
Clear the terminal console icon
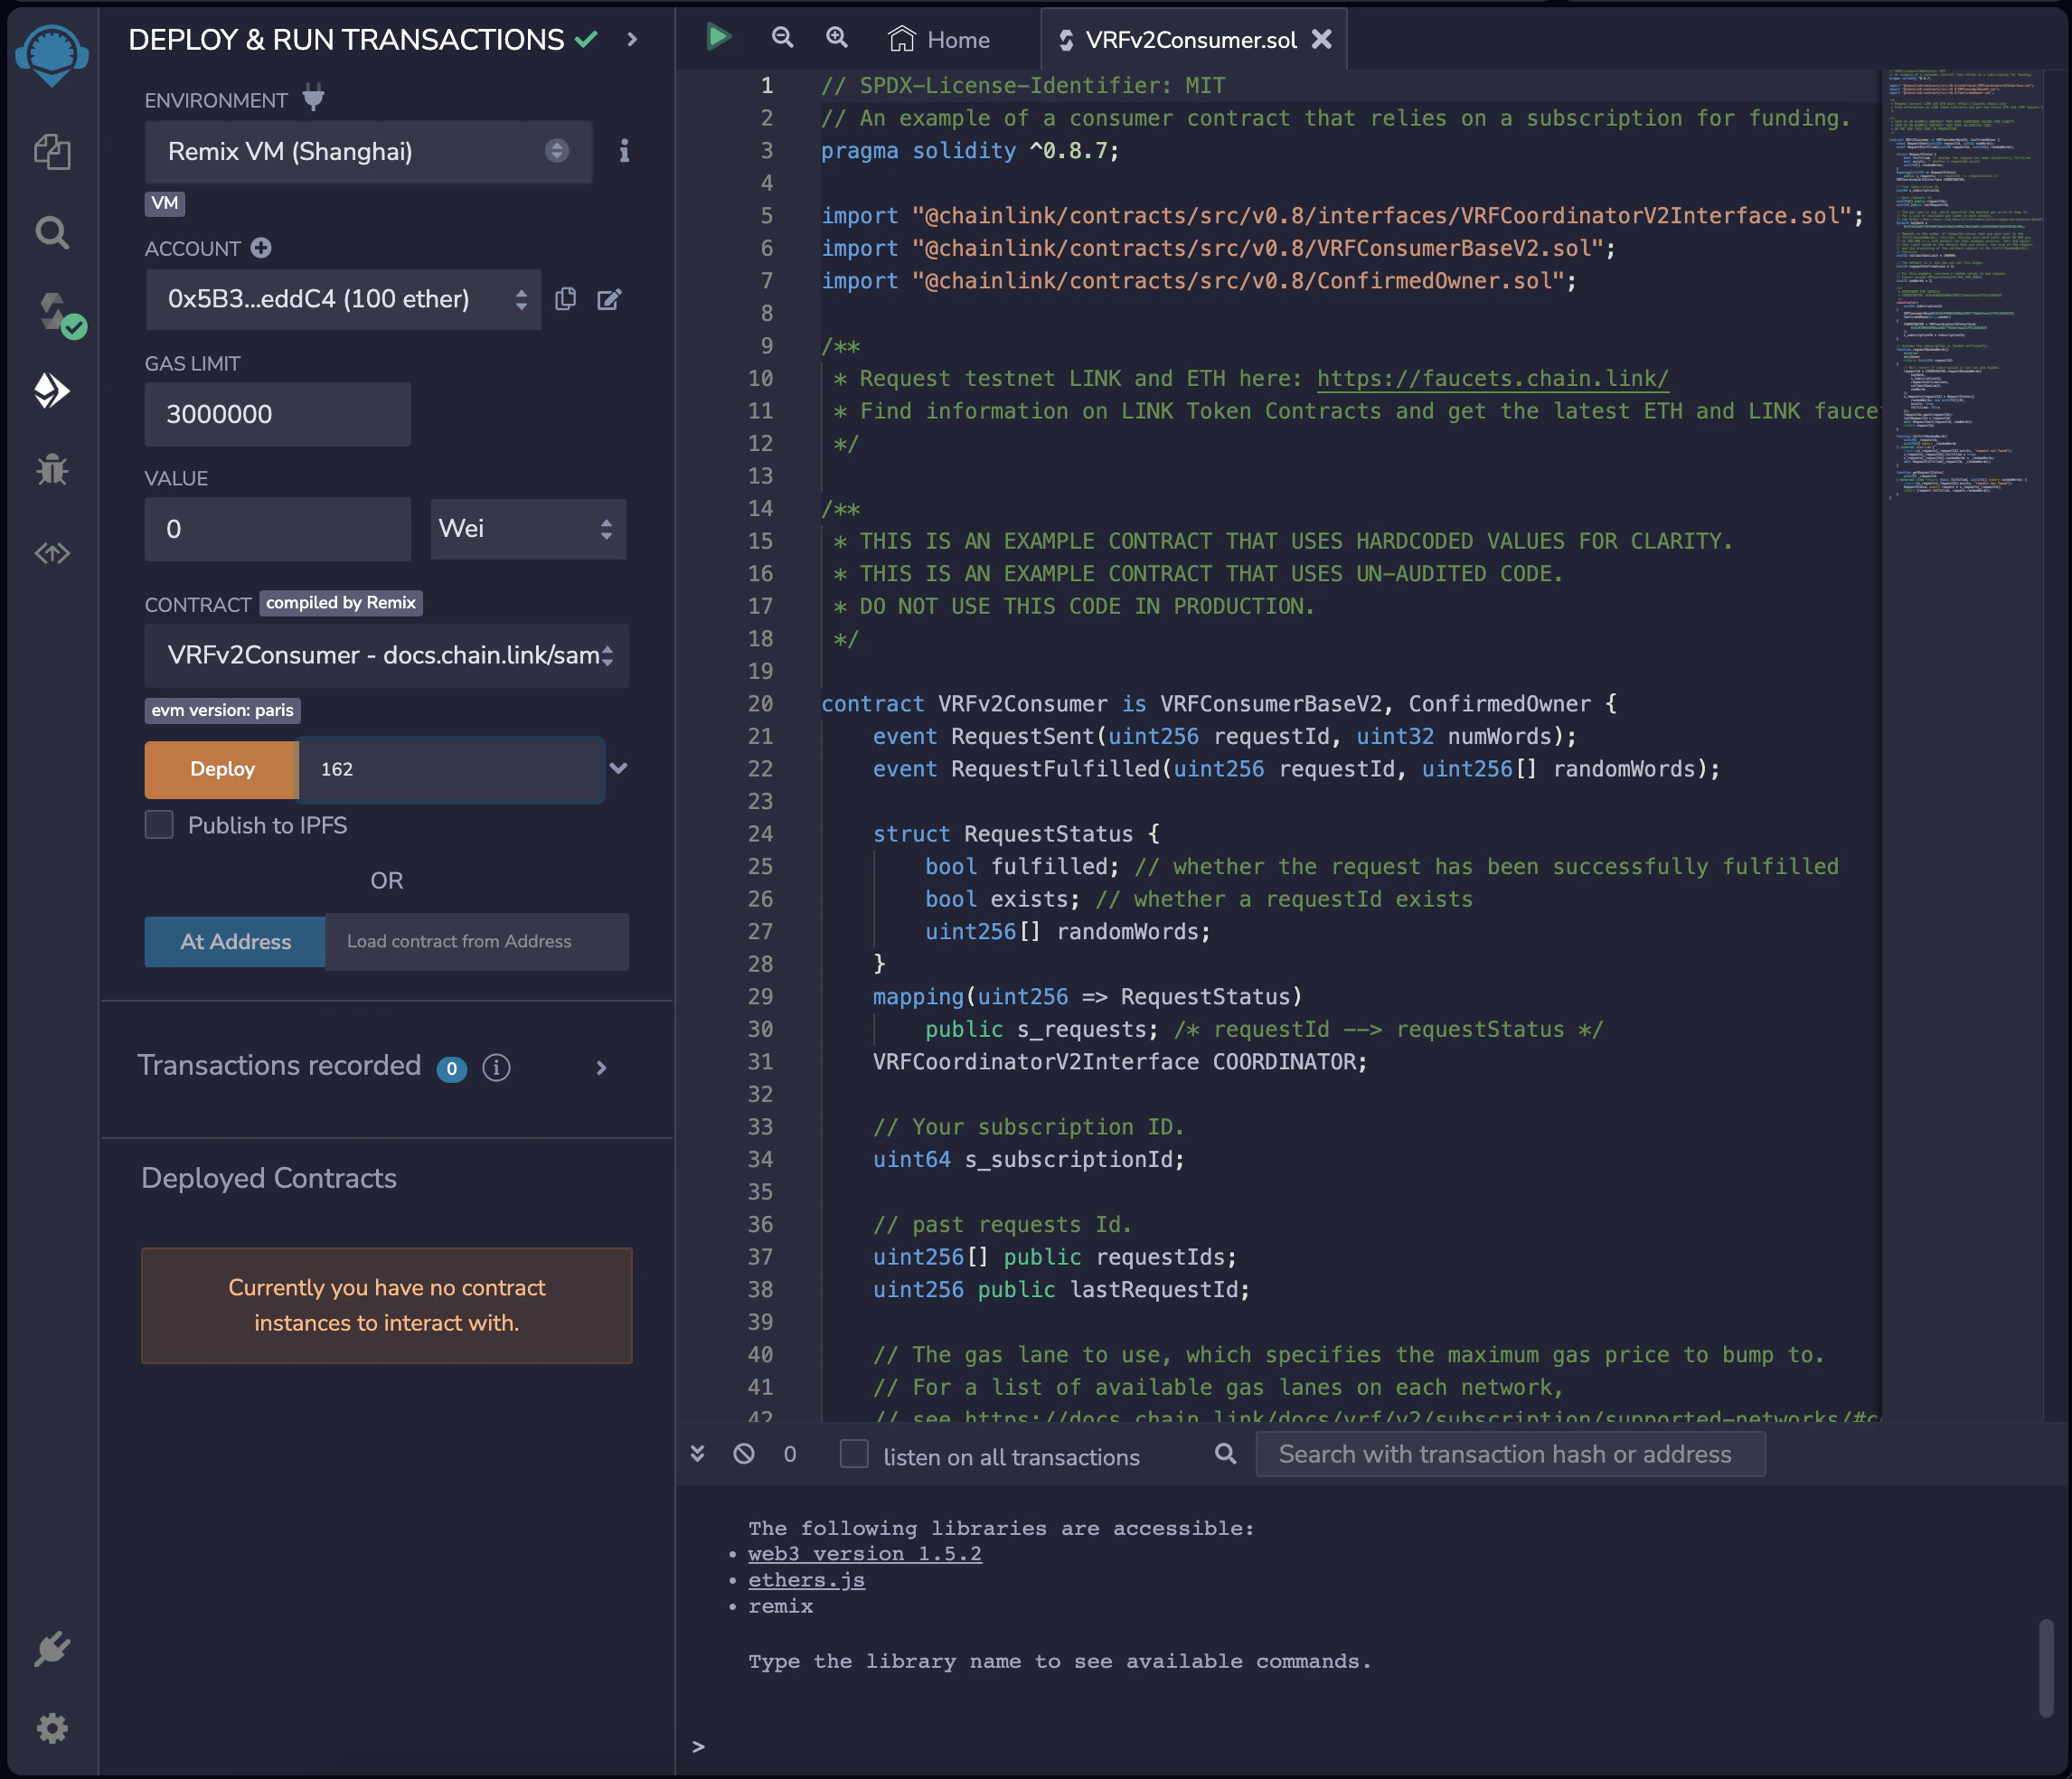click(744, 1454)
